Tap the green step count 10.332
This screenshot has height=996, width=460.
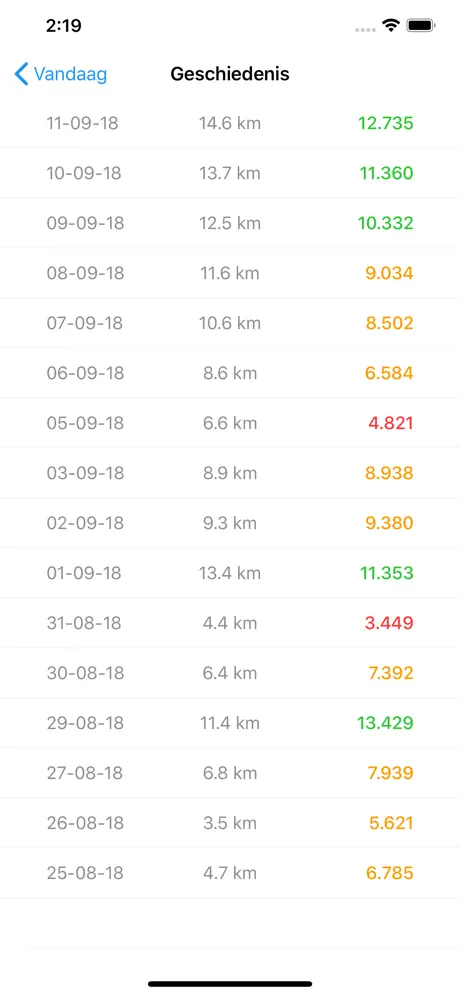[386, 223]
